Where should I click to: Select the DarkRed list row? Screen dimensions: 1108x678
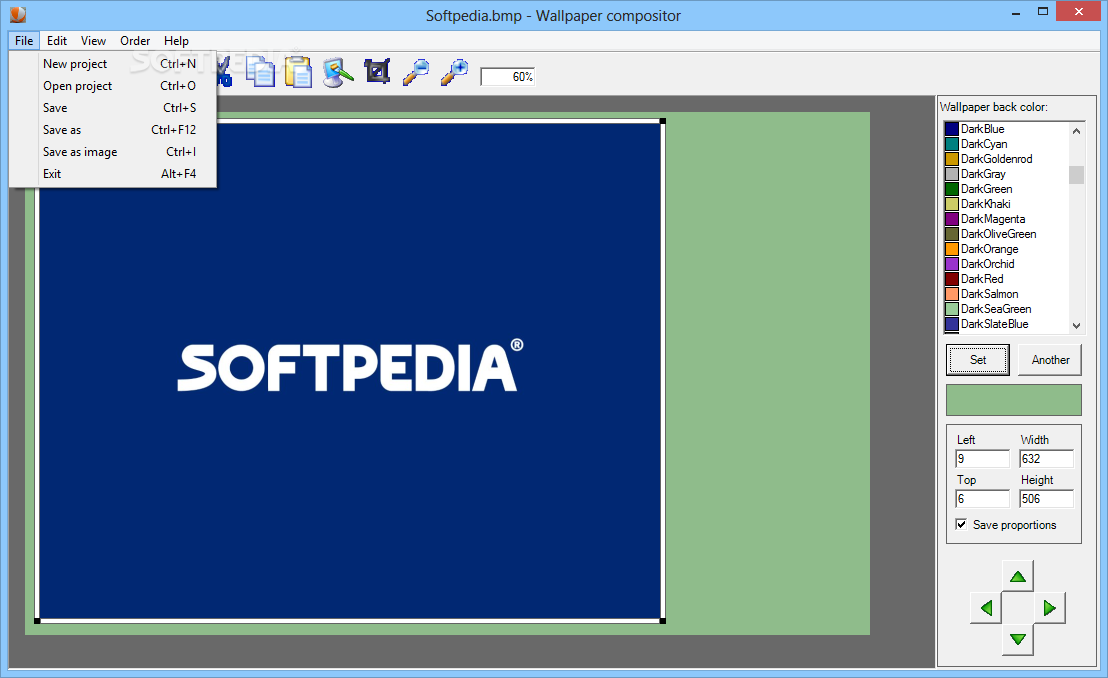(1006, 279)
